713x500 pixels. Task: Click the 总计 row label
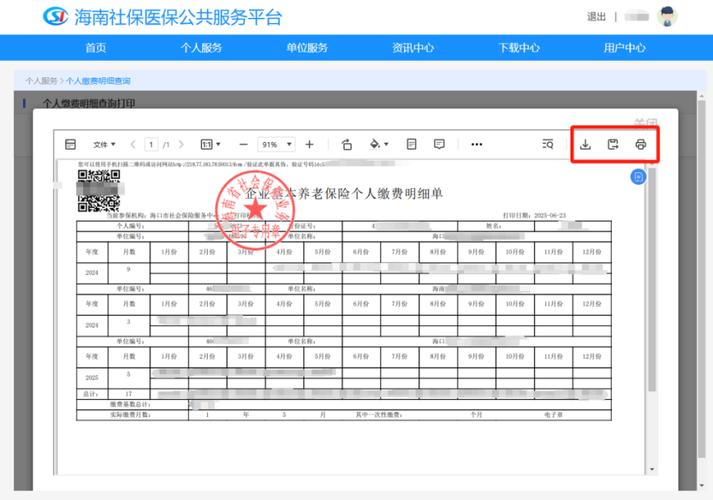[91, 394]
